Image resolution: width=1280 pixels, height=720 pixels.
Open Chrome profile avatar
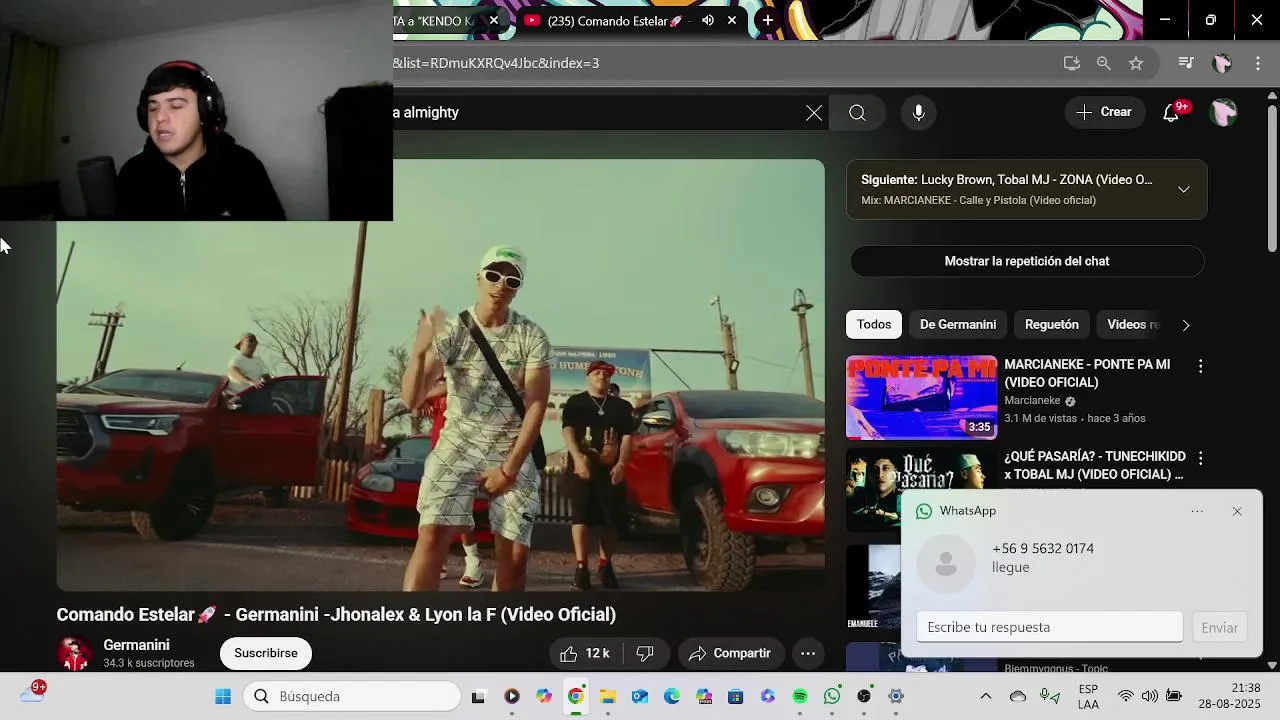[1221, 63]
